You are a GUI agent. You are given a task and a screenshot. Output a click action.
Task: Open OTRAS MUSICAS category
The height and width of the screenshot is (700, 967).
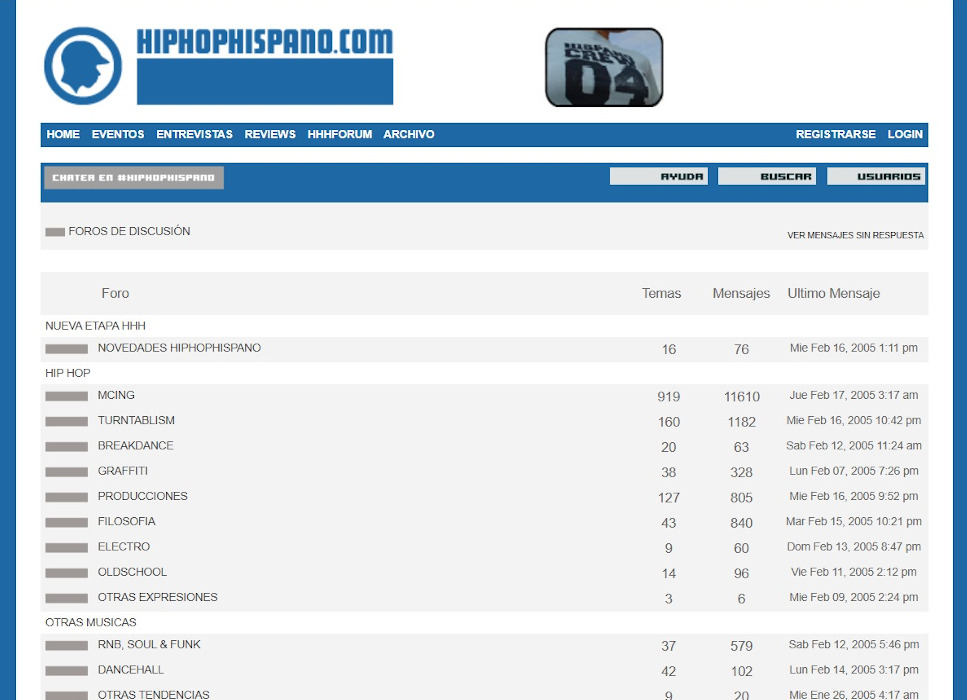[x=91, y=623]
